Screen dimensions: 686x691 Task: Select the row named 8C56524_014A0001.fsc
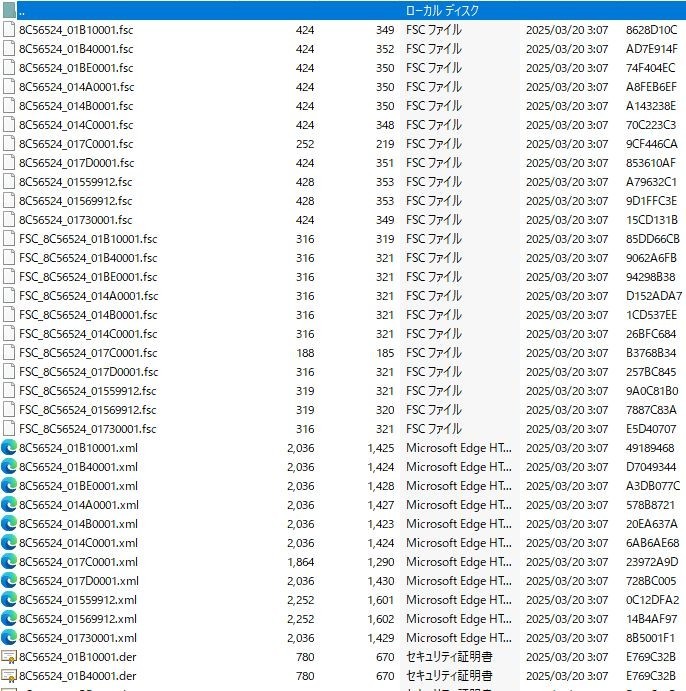(x=75, y=87)
